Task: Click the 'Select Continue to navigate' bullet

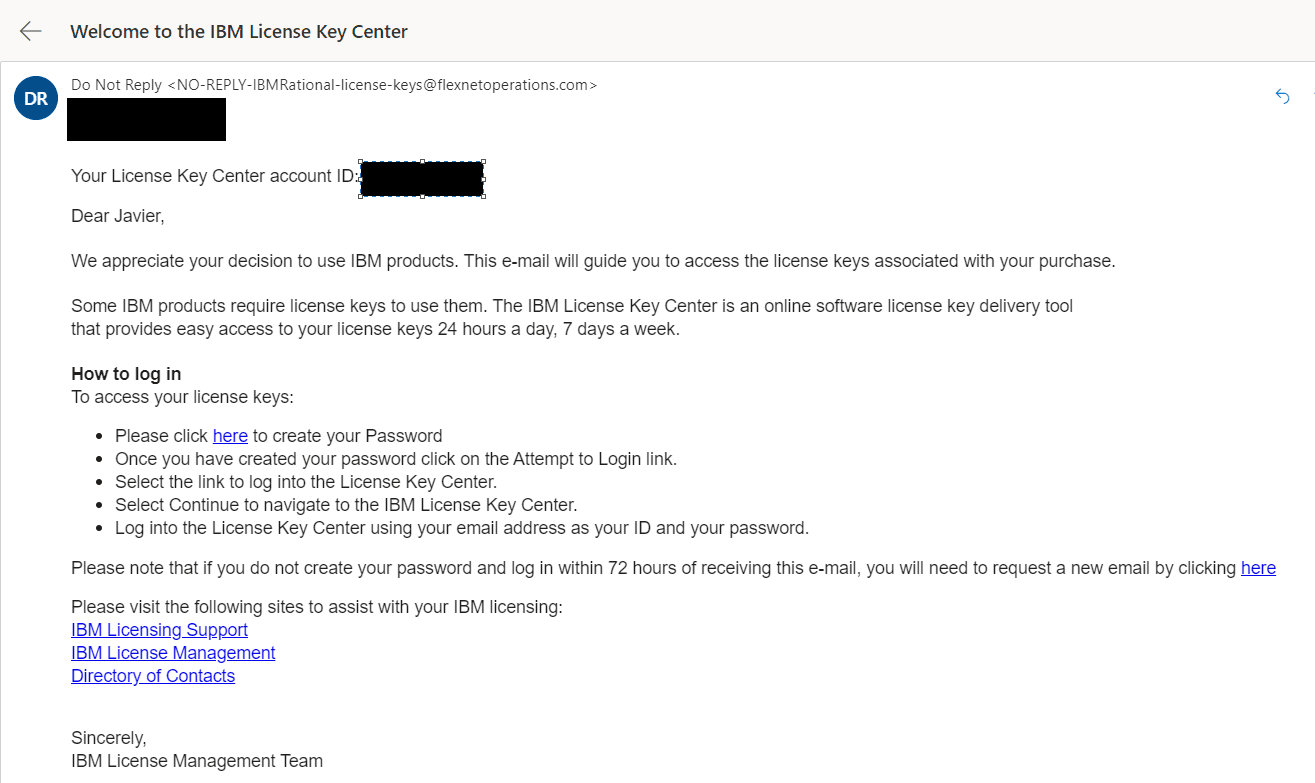Action: (346, 505)
